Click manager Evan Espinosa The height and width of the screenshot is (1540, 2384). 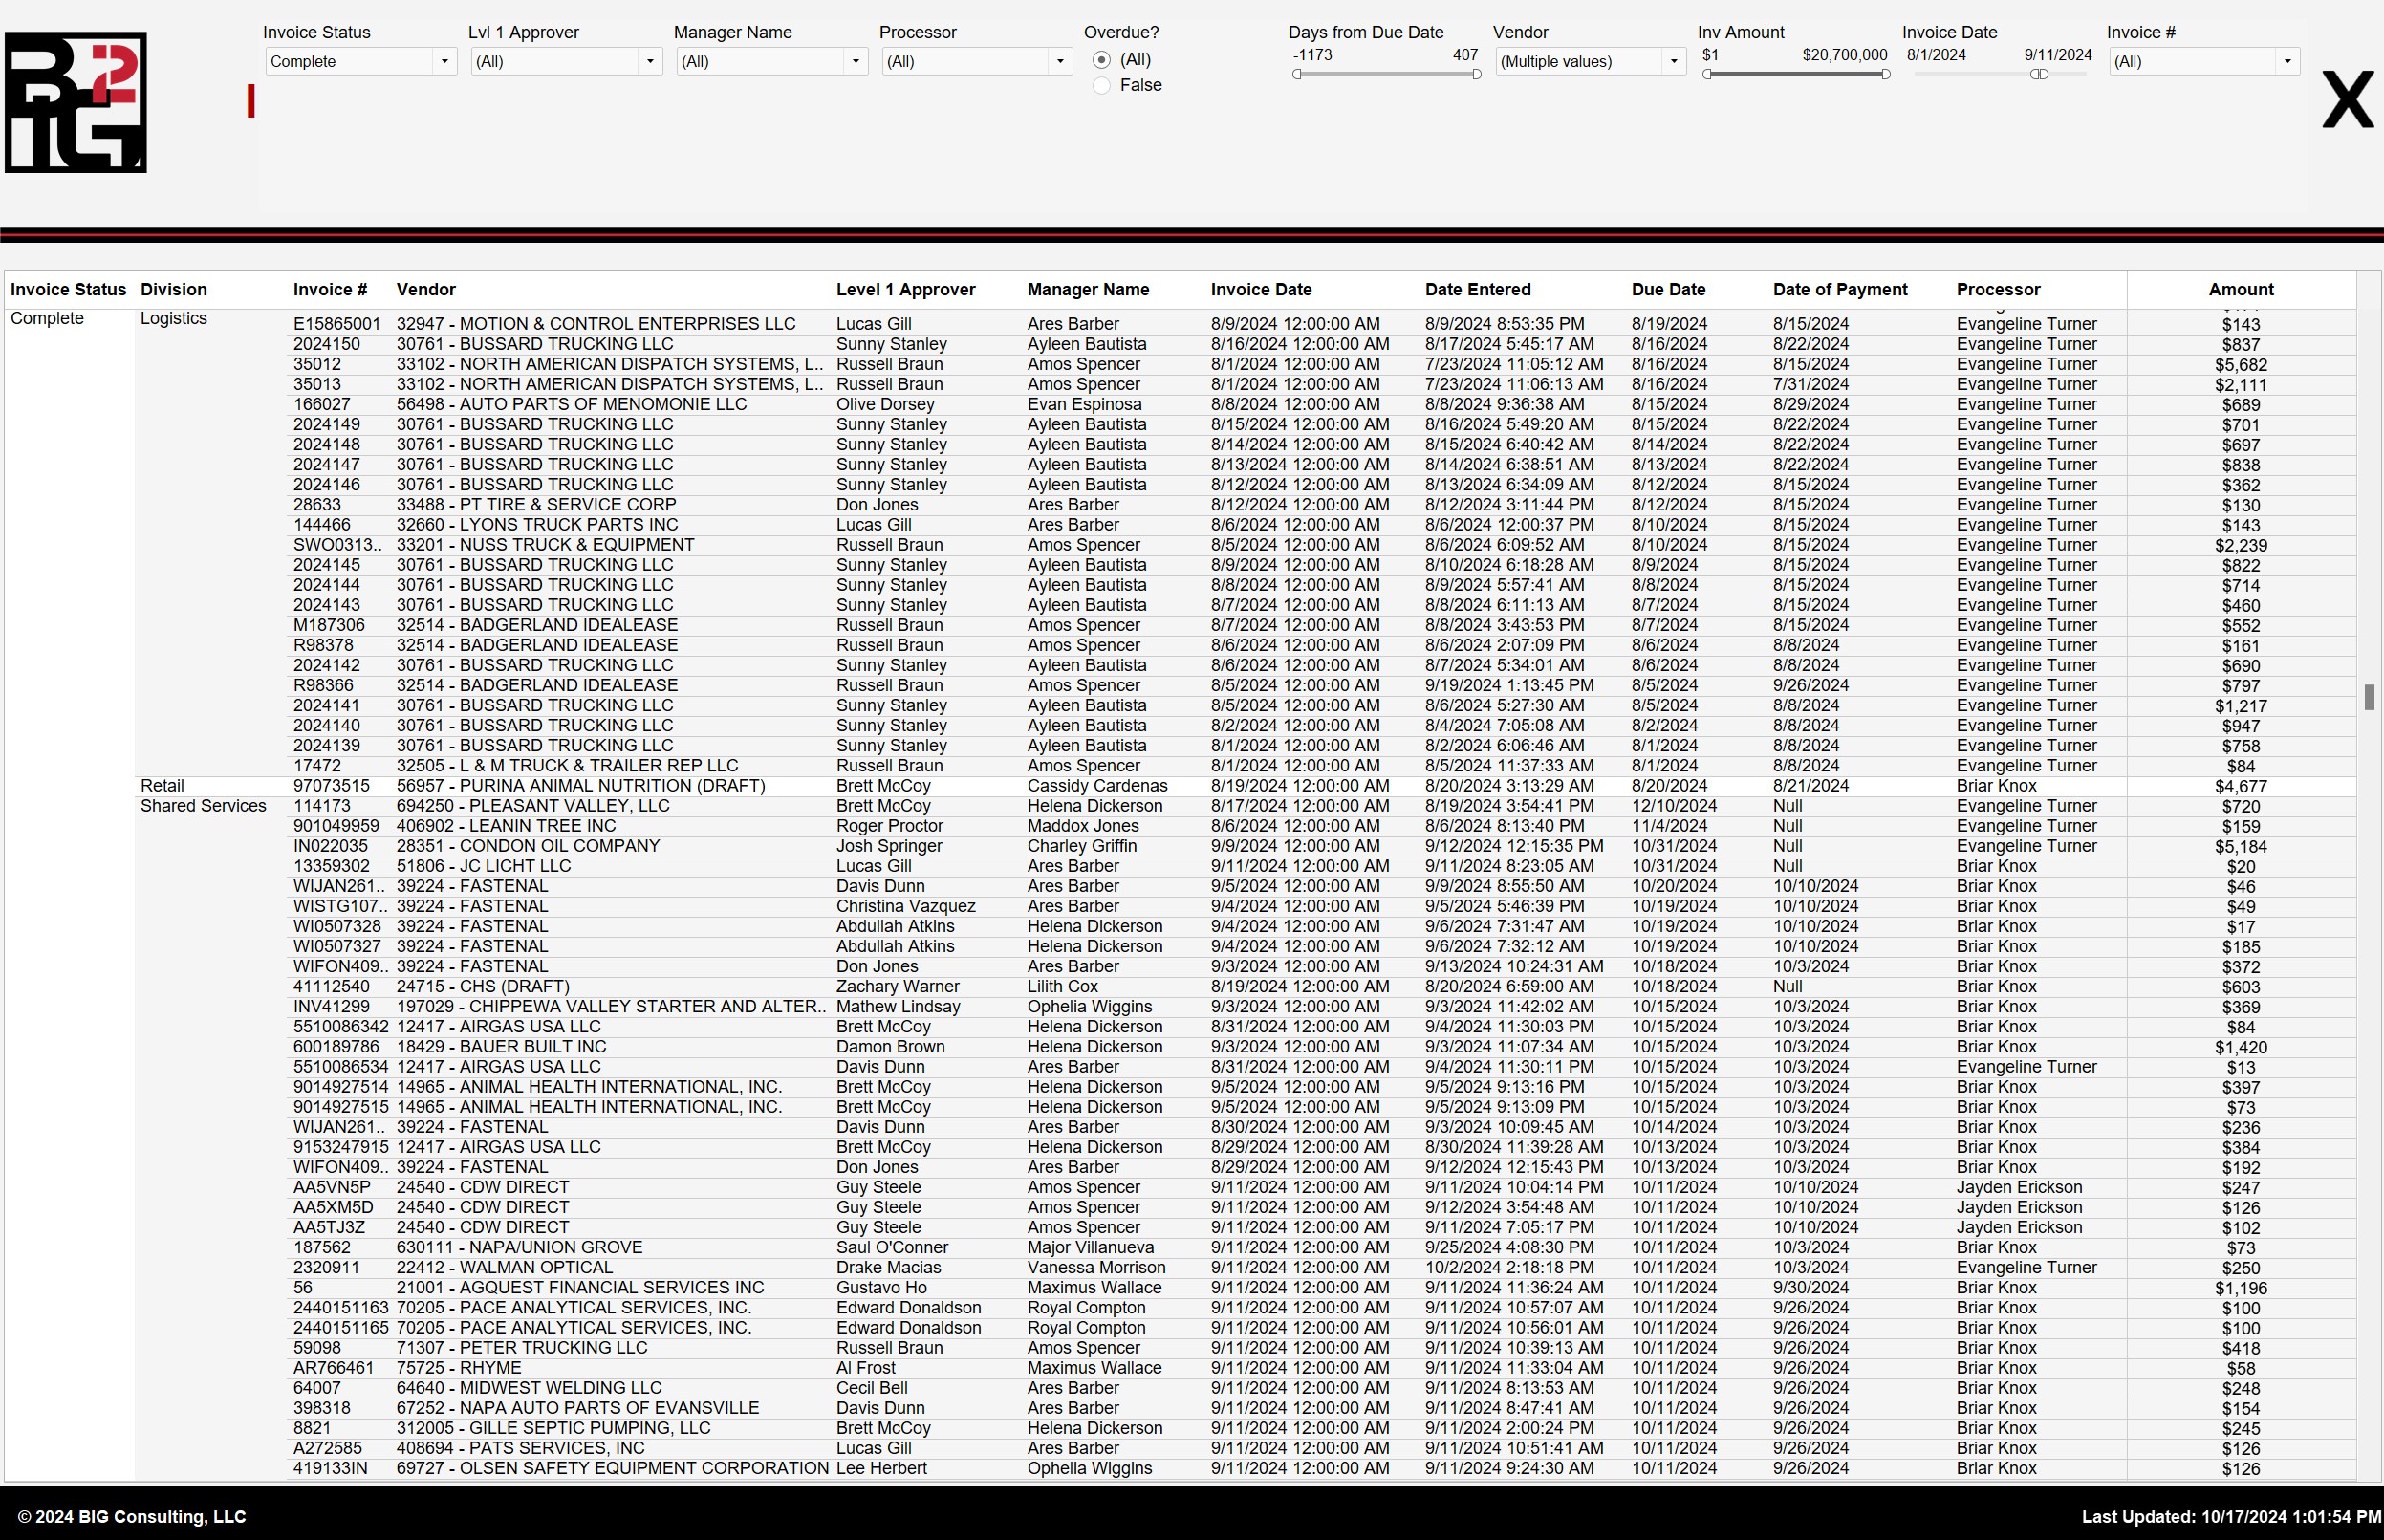point(1084,404)
